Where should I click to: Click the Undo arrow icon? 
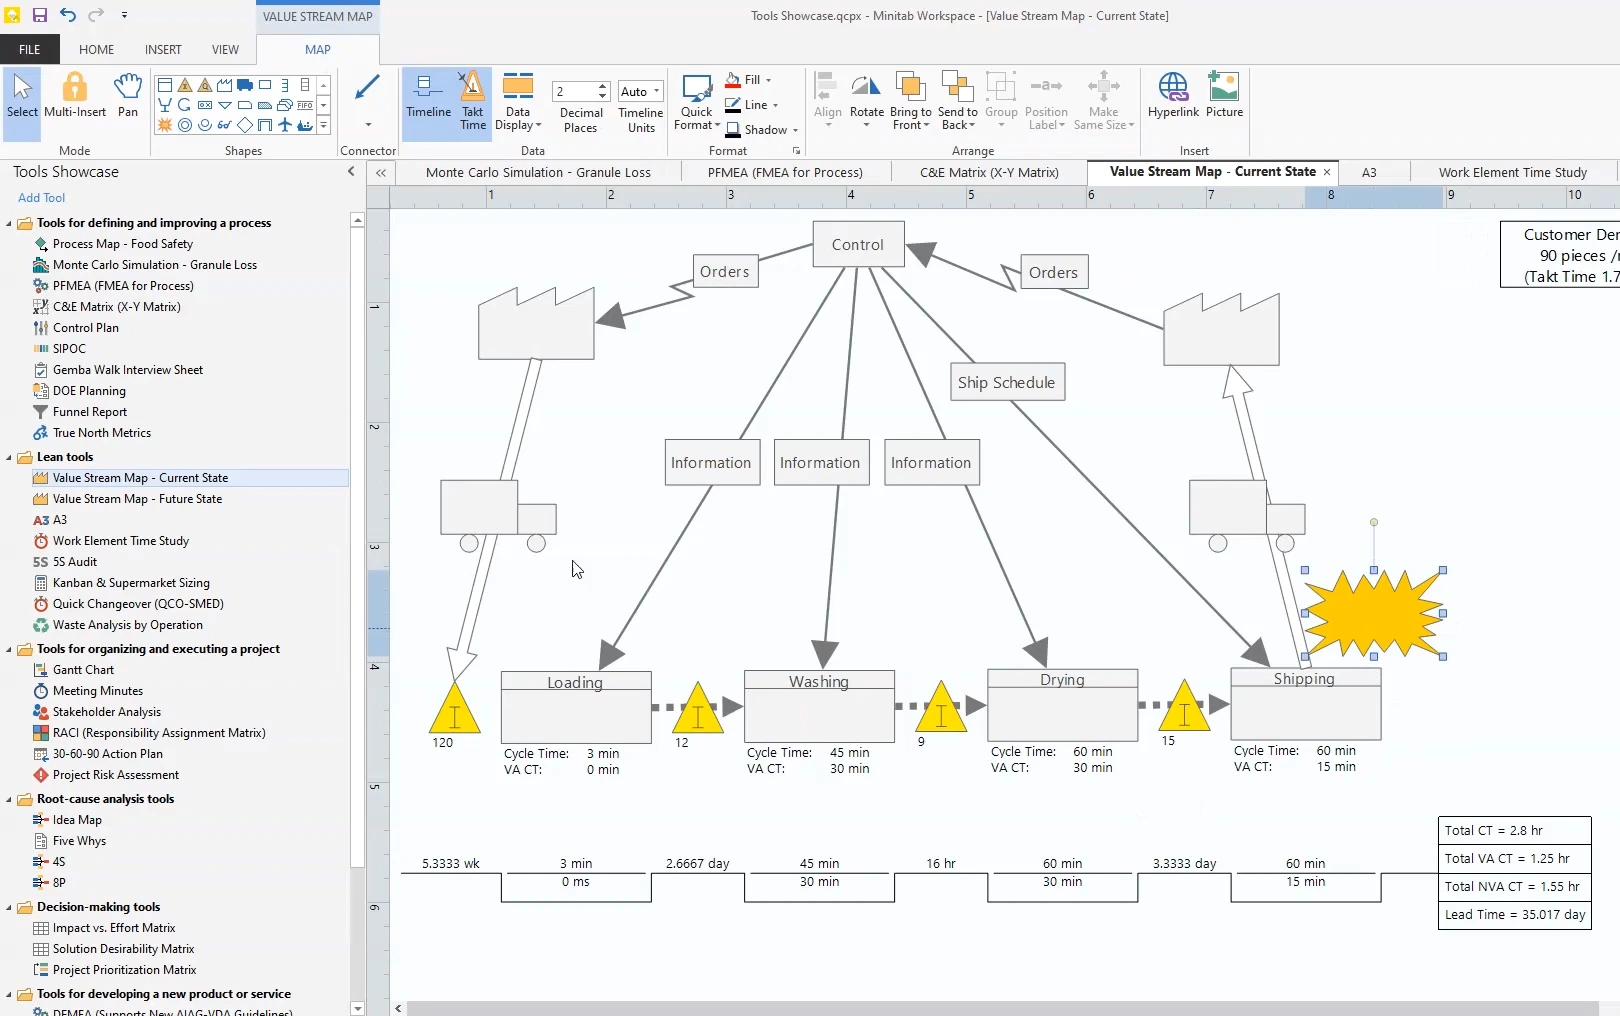[x=67, y=15]
